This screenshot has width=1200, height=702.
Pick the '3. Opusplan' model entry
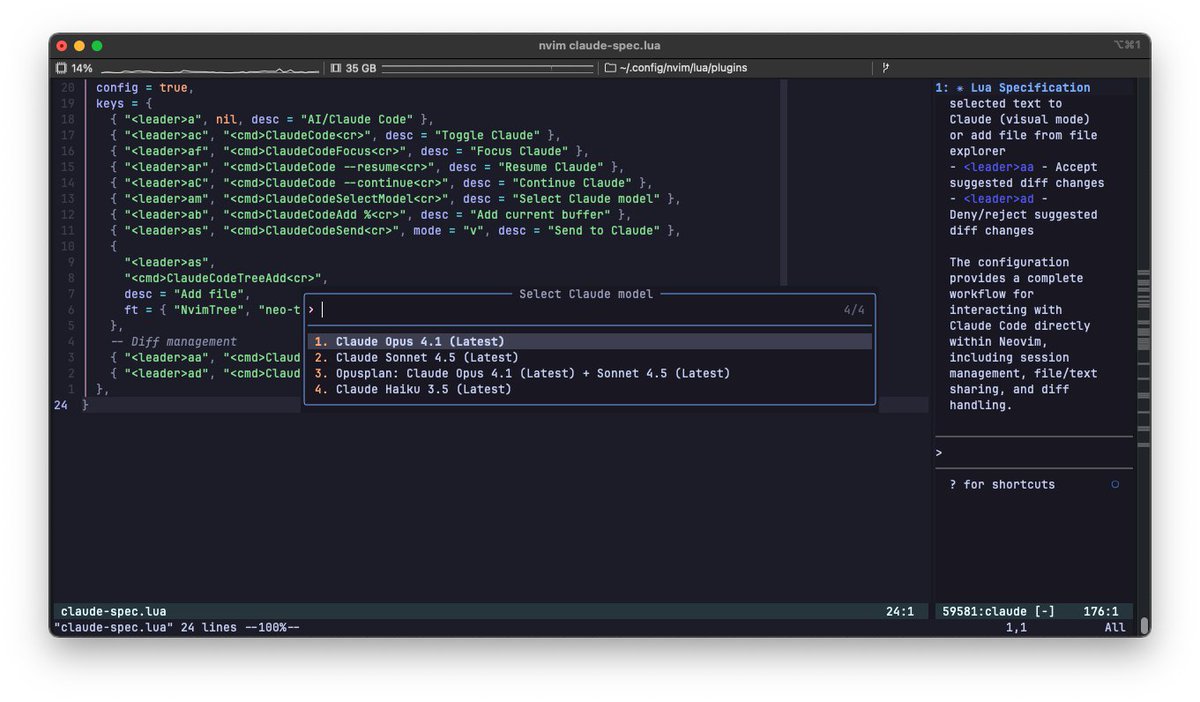pyautogui.click(x=590, y=373)
